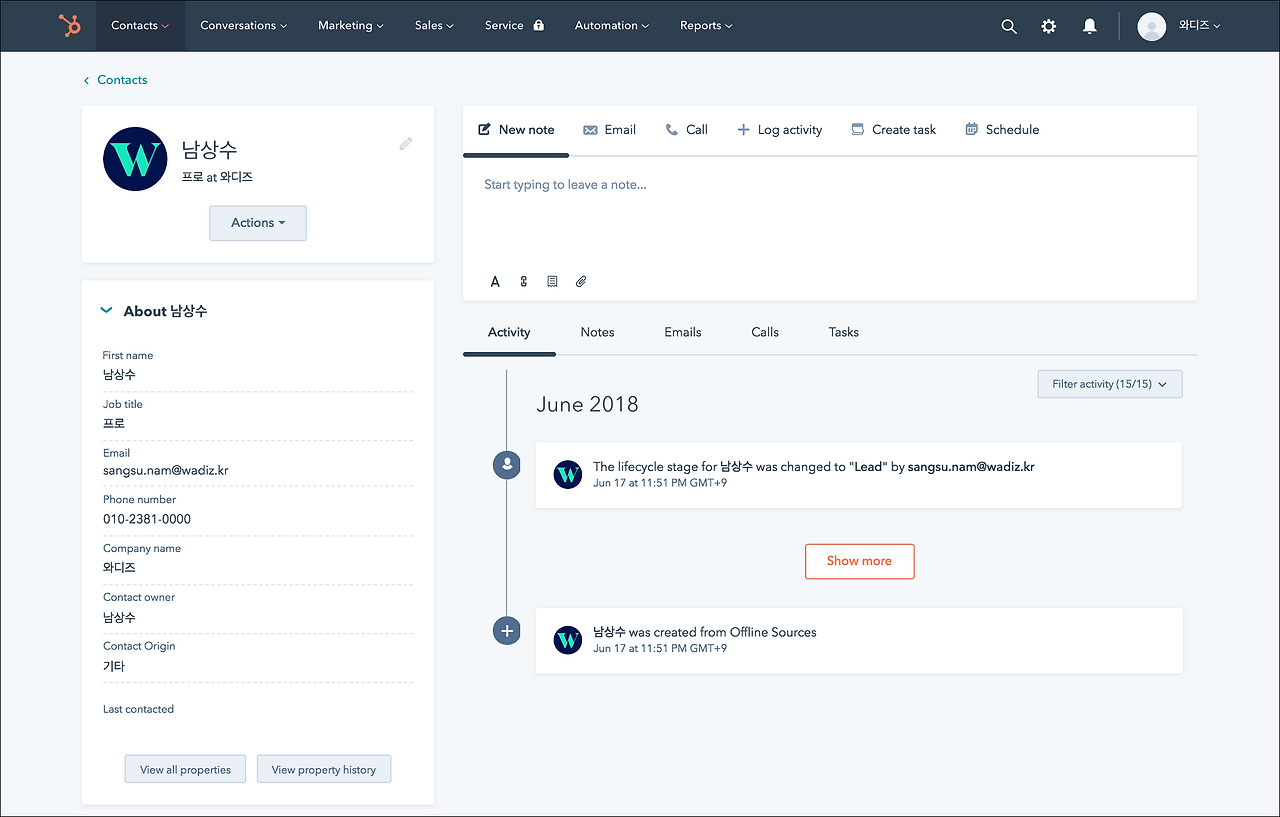
Task: Click the Contact Origin value 기타
Action: (x=114, y=666)
